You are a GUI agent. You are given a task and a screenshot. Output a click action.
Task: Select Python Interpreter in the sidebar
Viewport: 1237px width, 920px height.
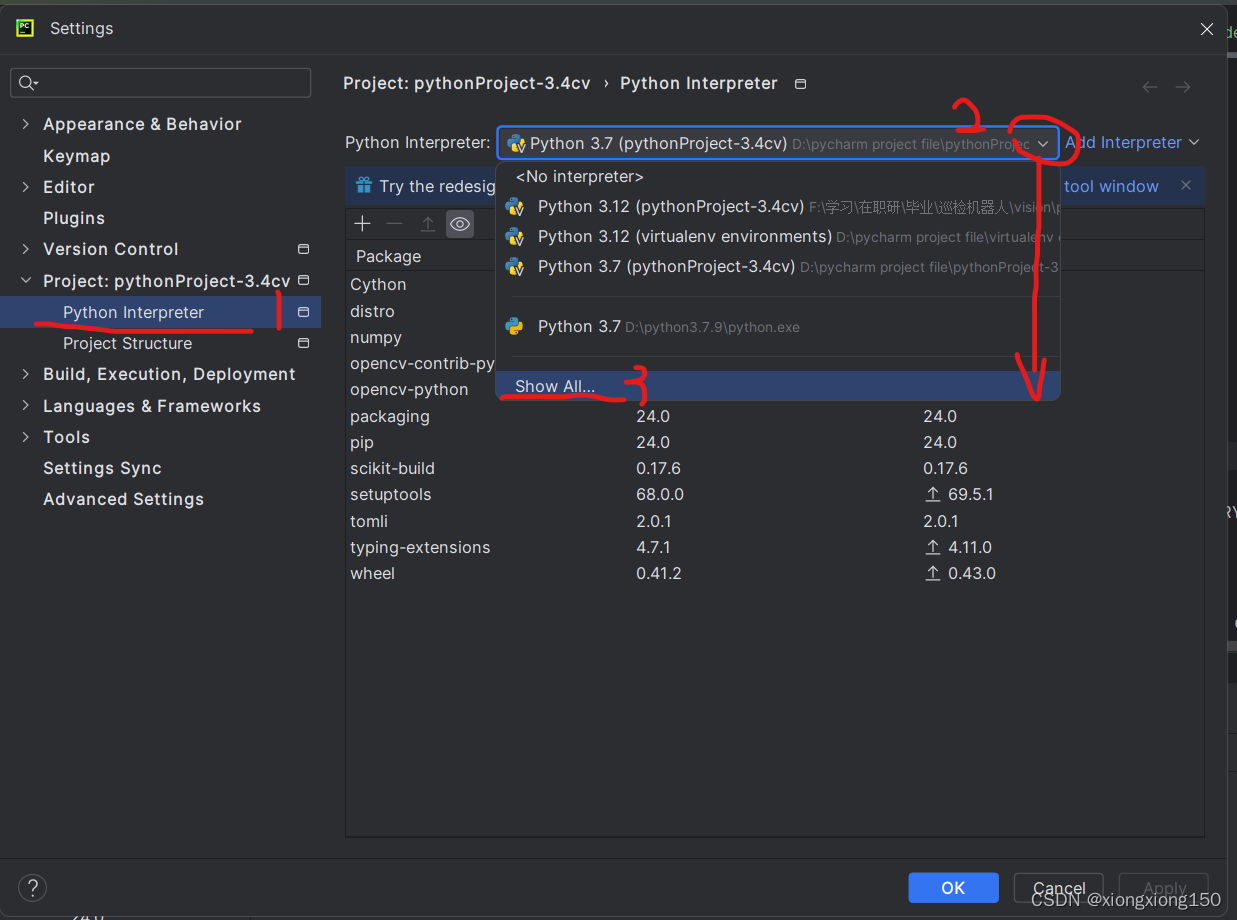(x=132, y=312)
